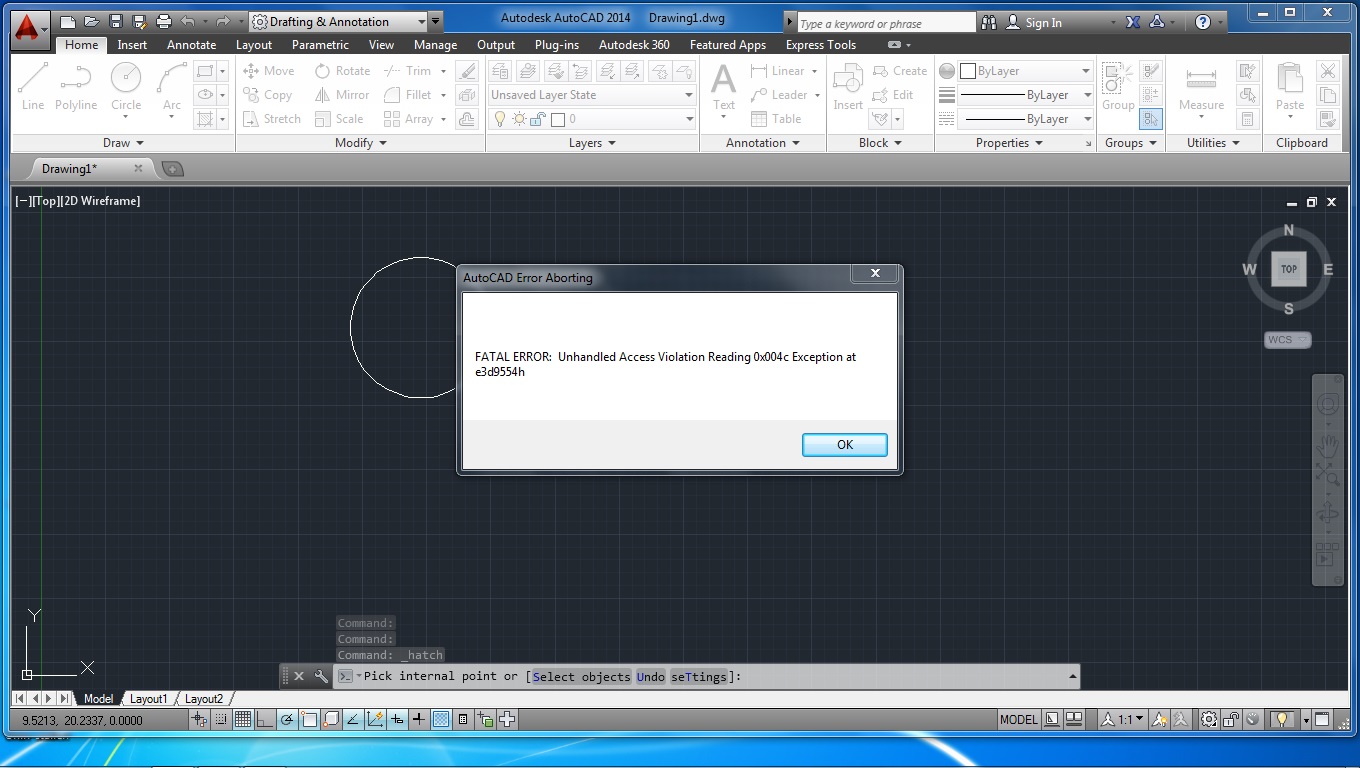Click the Open file icon in Quick Access
Viewport: 1360px width, 768px height.
(91, 21)
